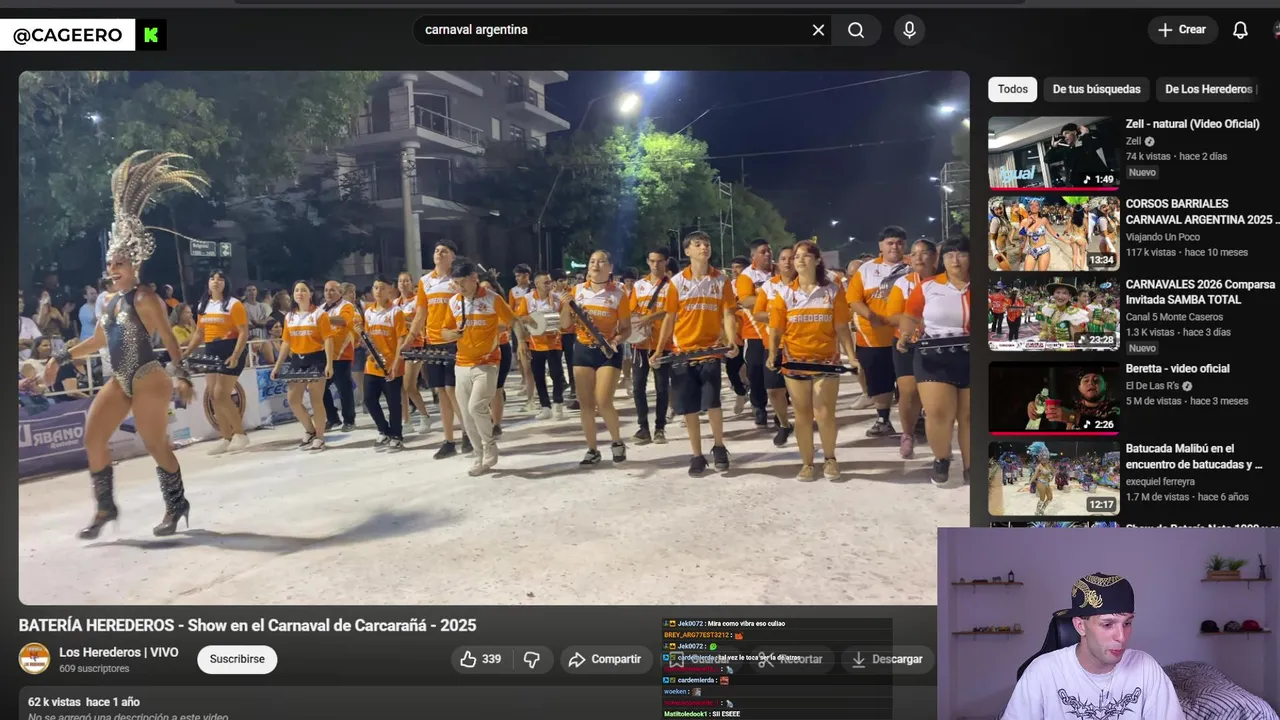Open the notifications bell

point(1240,30)
